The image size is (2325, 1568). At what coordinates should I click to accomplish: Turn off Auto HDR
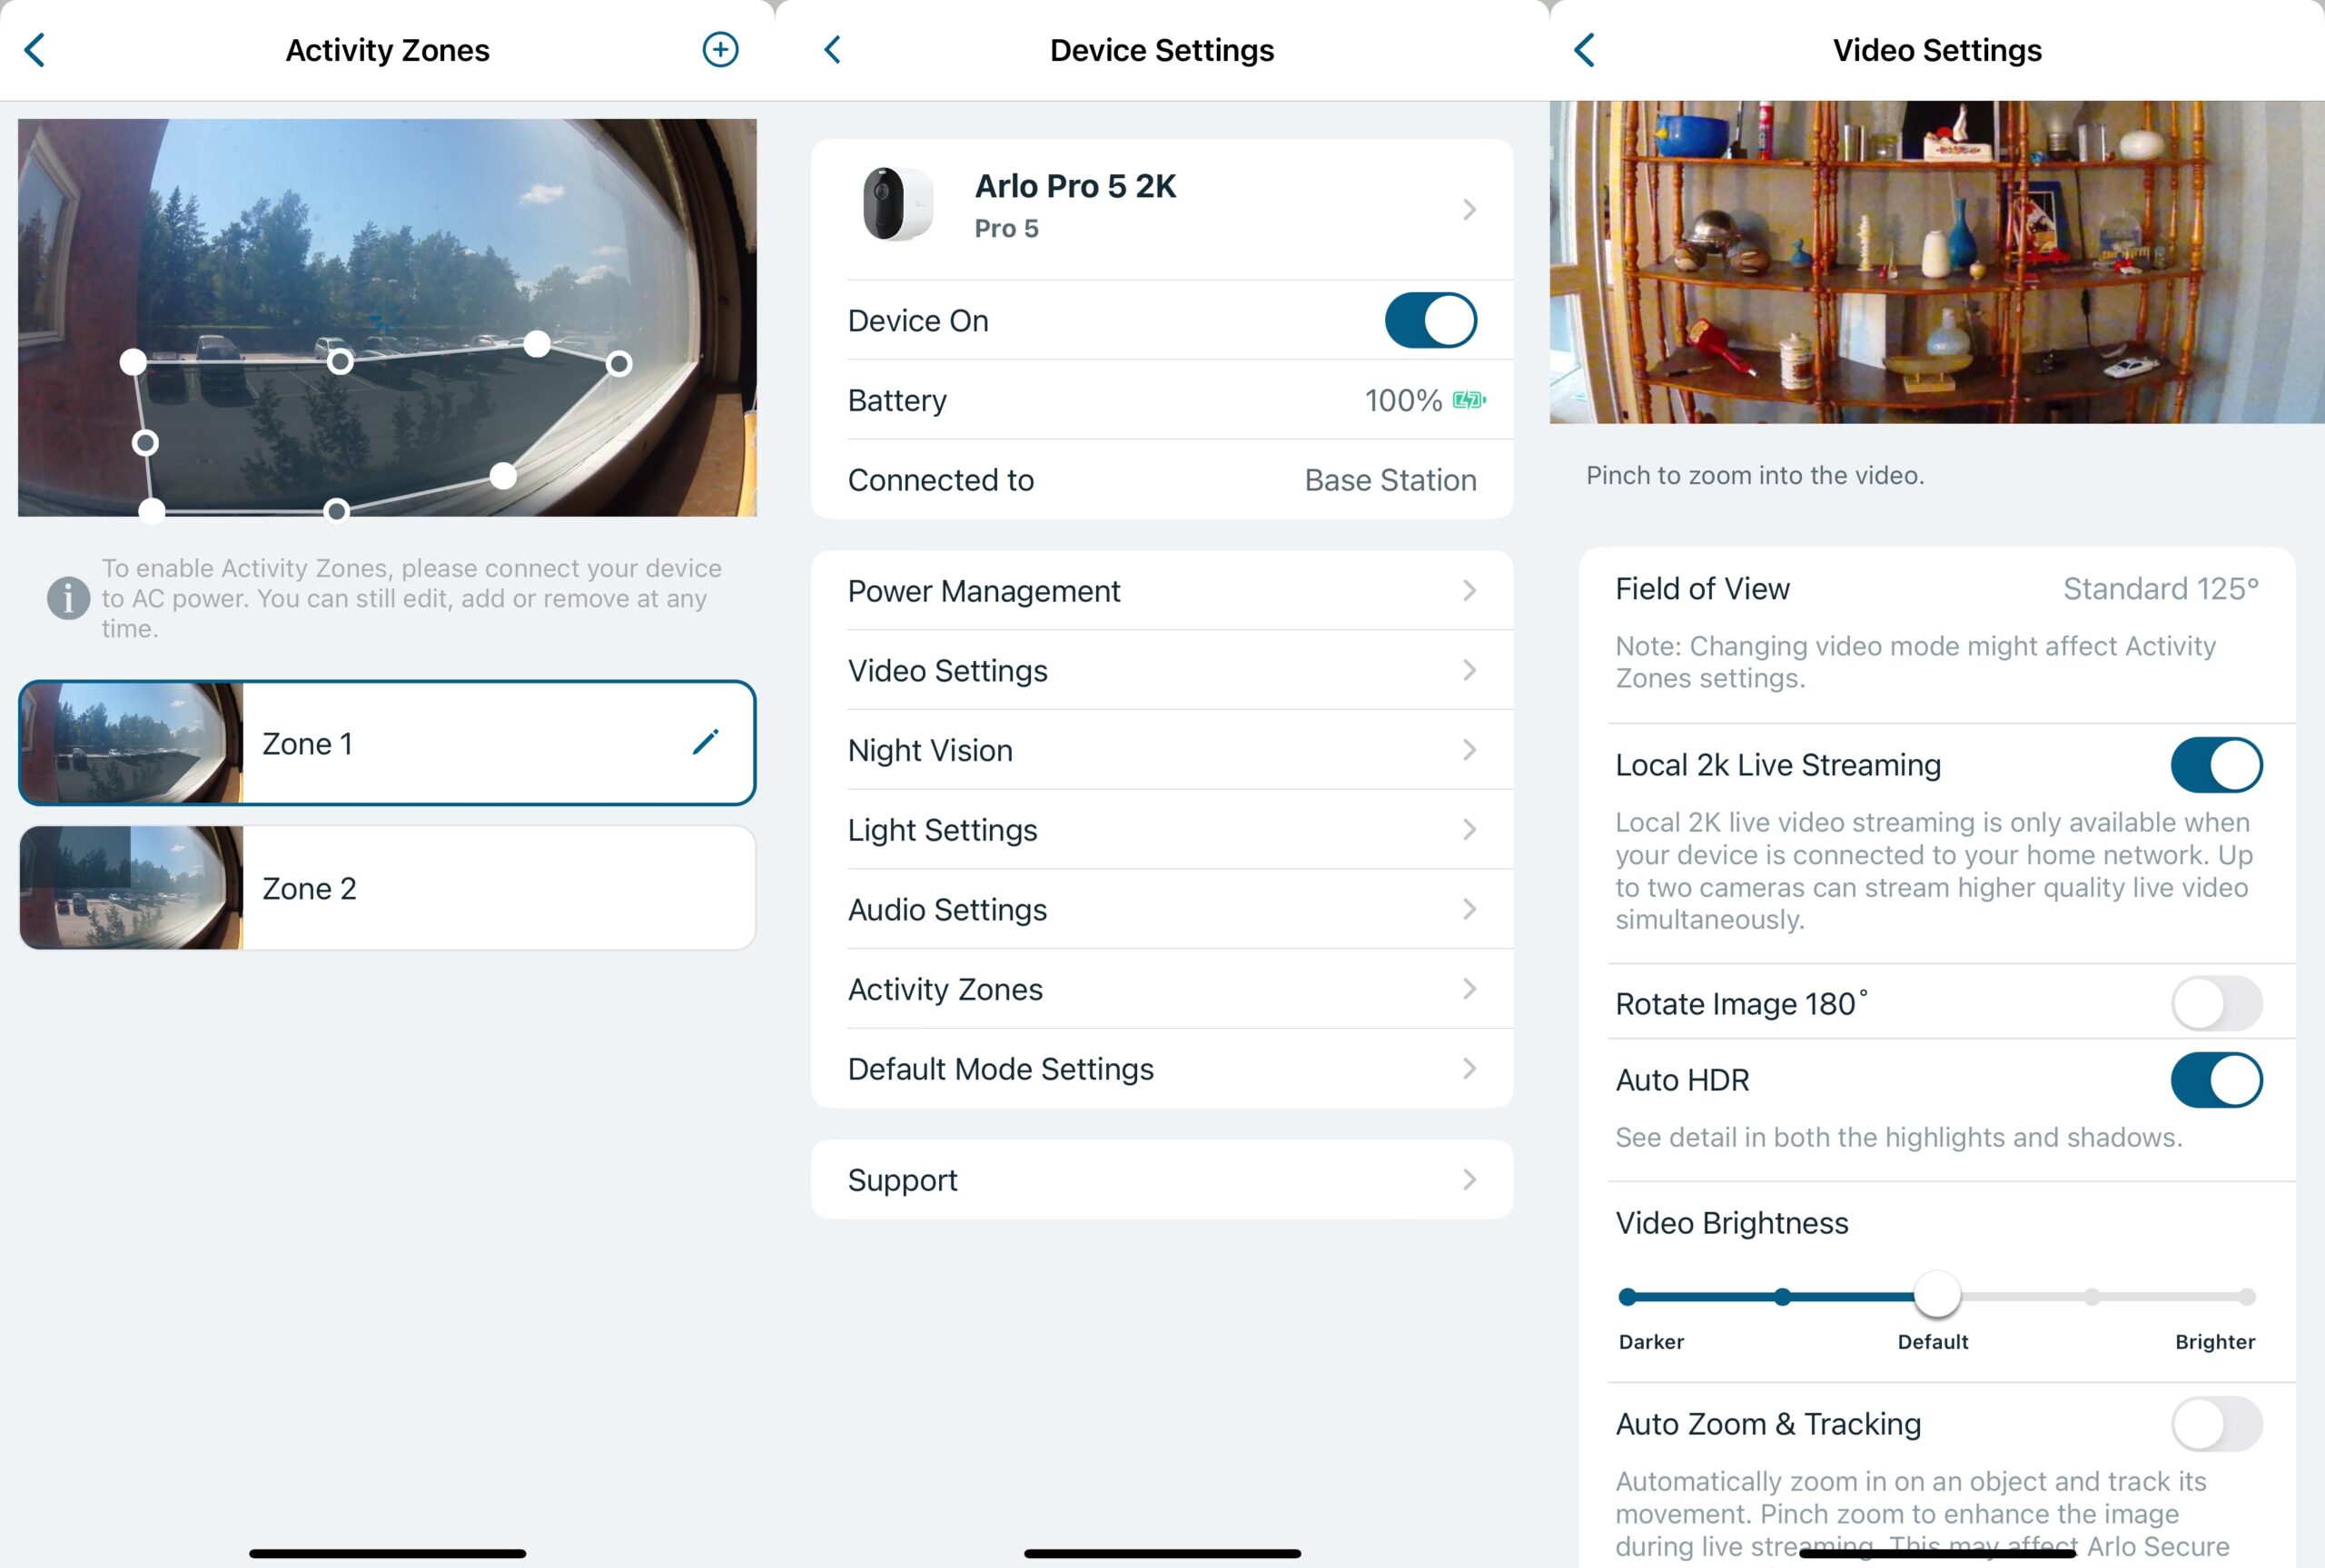click(2215, 1080)
